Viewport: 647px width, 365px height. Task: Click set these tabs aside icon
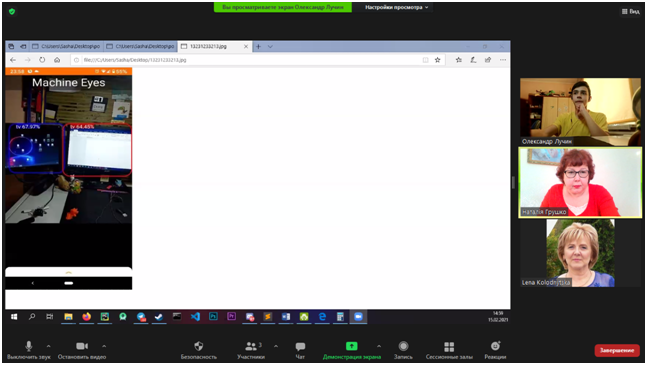[23, 46]
